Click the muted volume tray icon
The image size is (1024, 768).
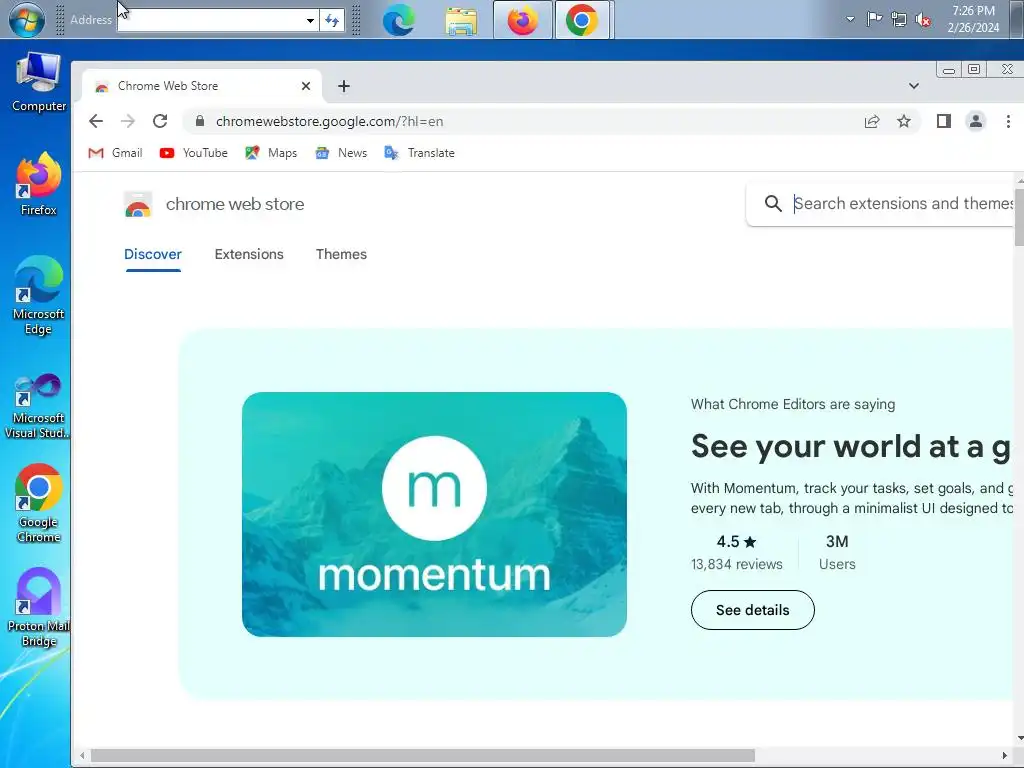tap(923, 20)
